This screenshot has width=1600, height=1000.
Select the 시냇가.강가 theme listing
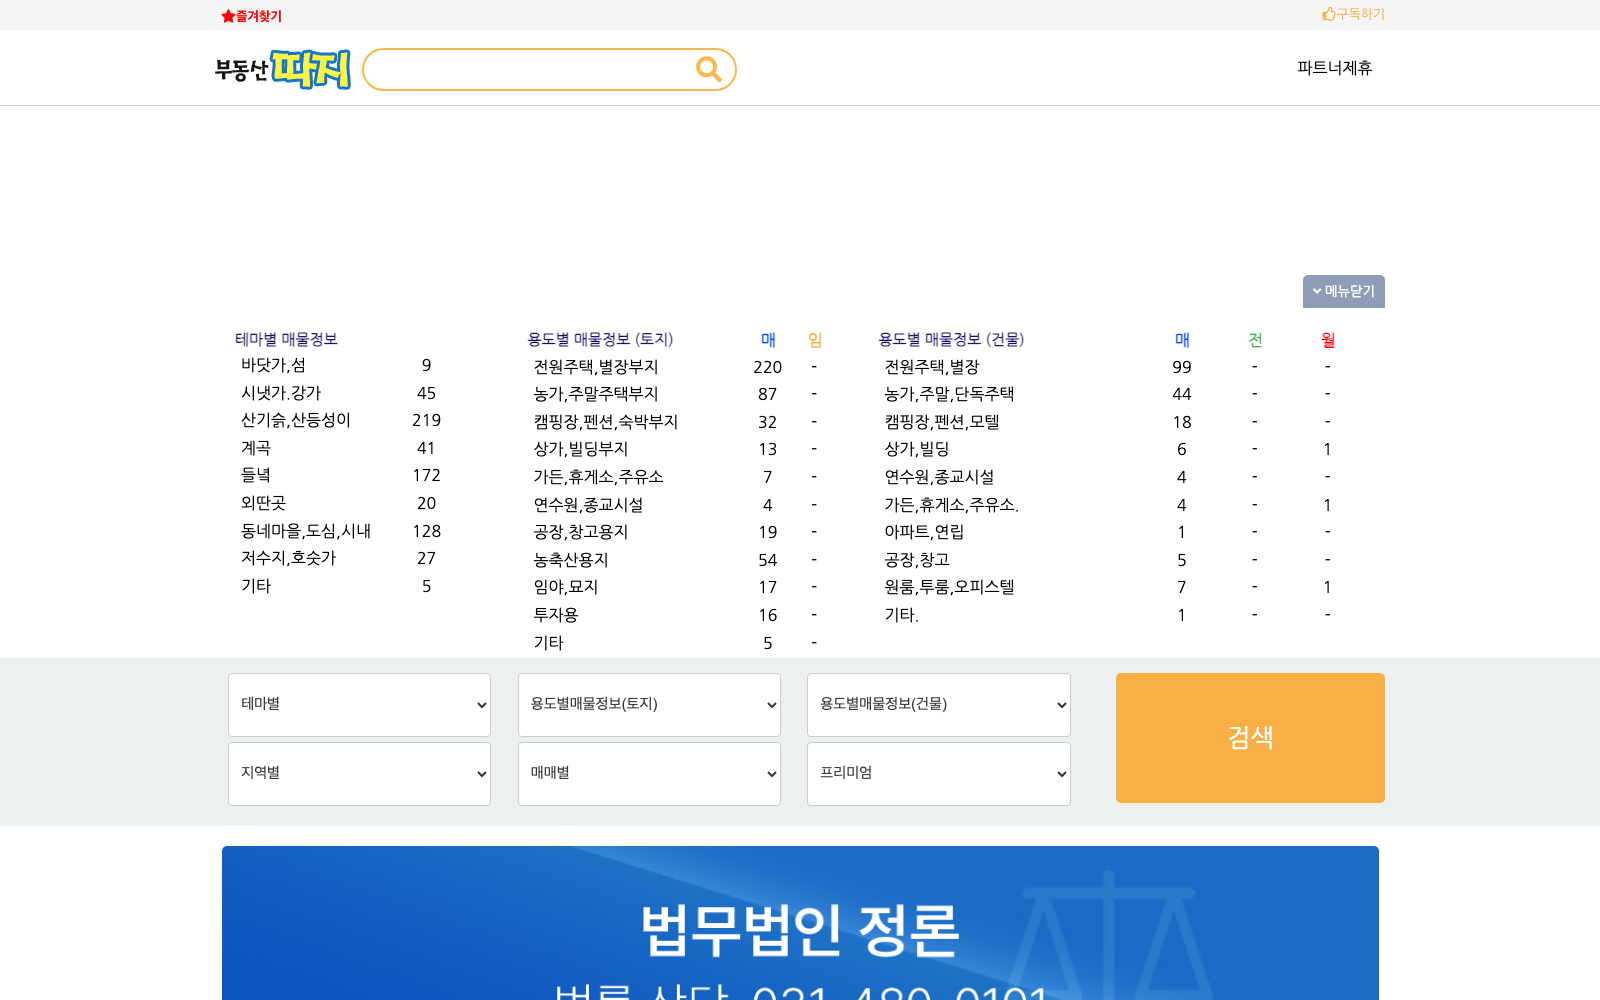coord(280,393)
